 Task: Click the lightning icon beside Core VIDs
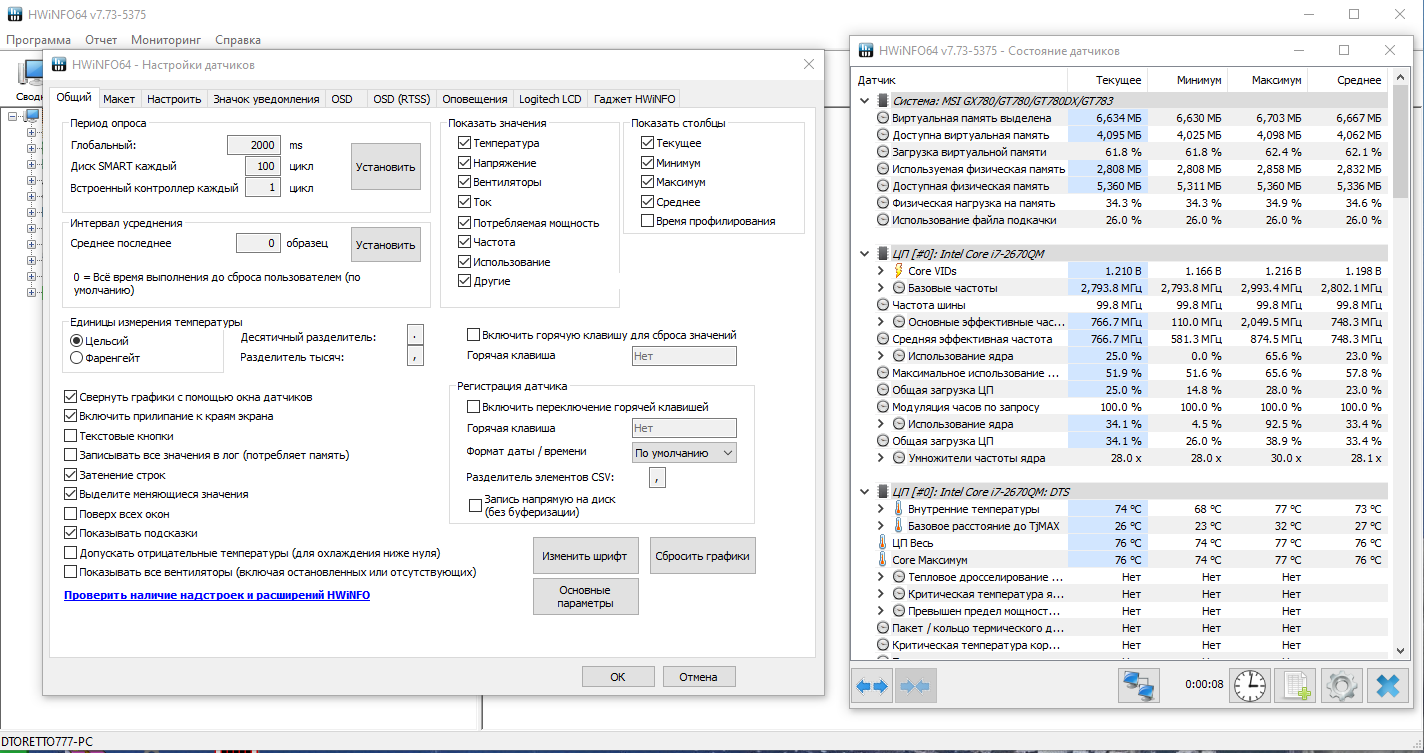(898, 271)
